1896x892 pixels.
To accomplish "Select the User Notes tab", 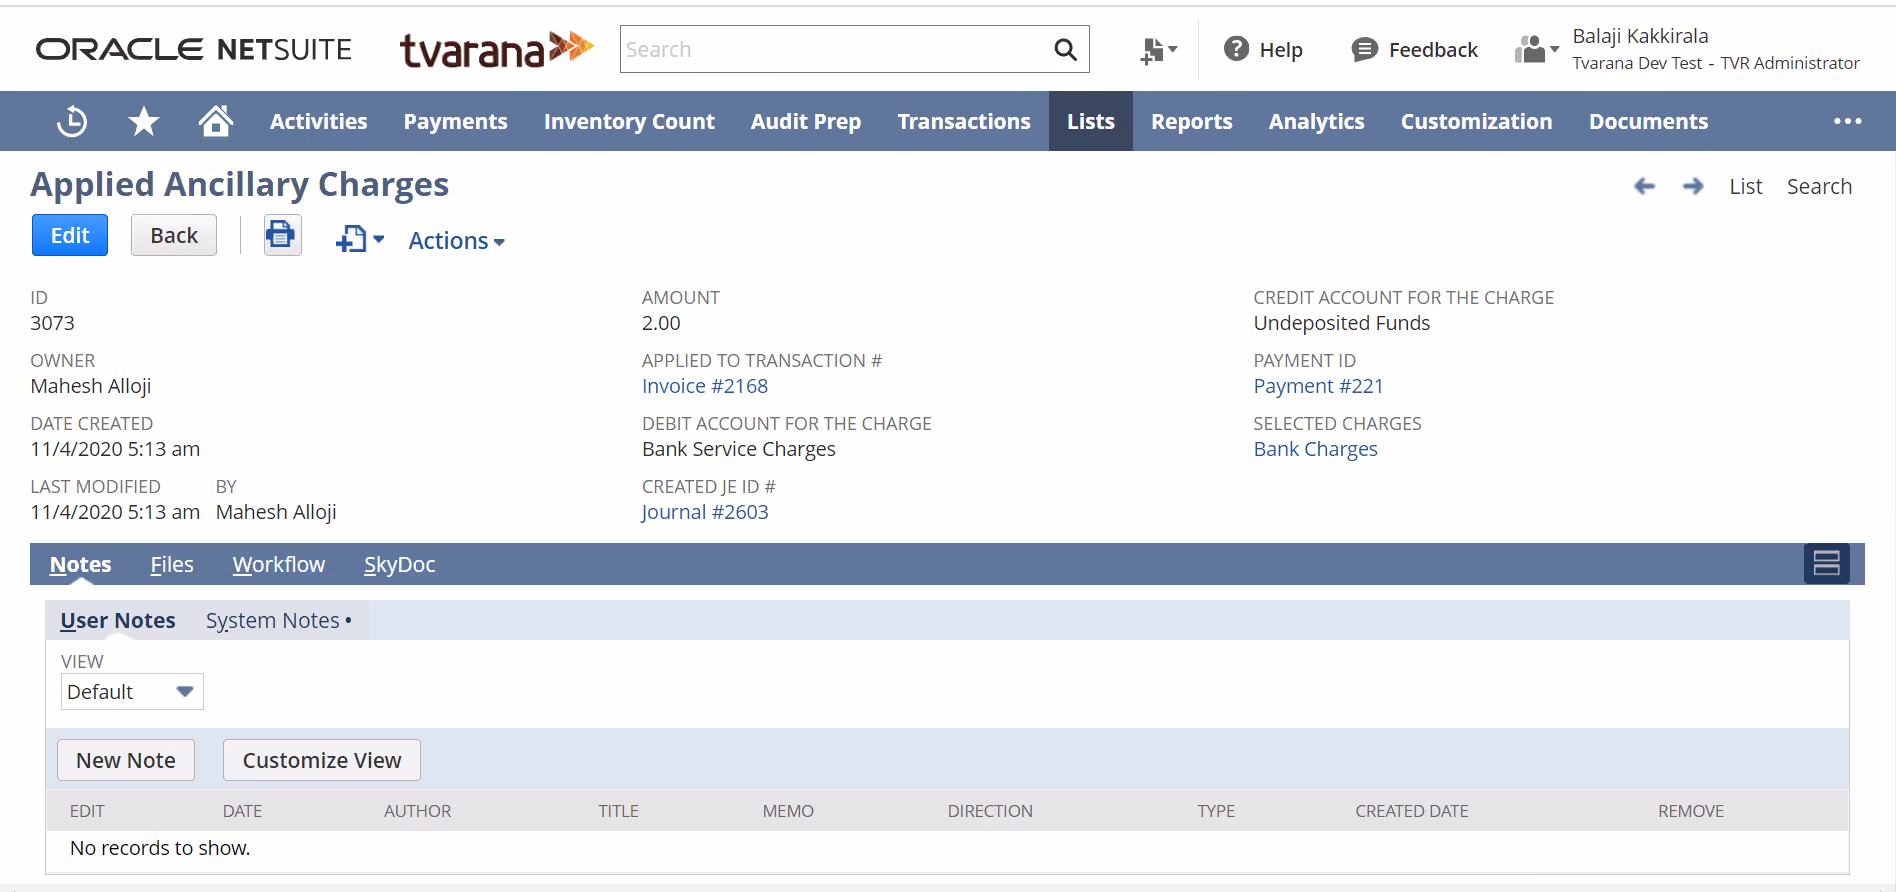I will point(118,620).
